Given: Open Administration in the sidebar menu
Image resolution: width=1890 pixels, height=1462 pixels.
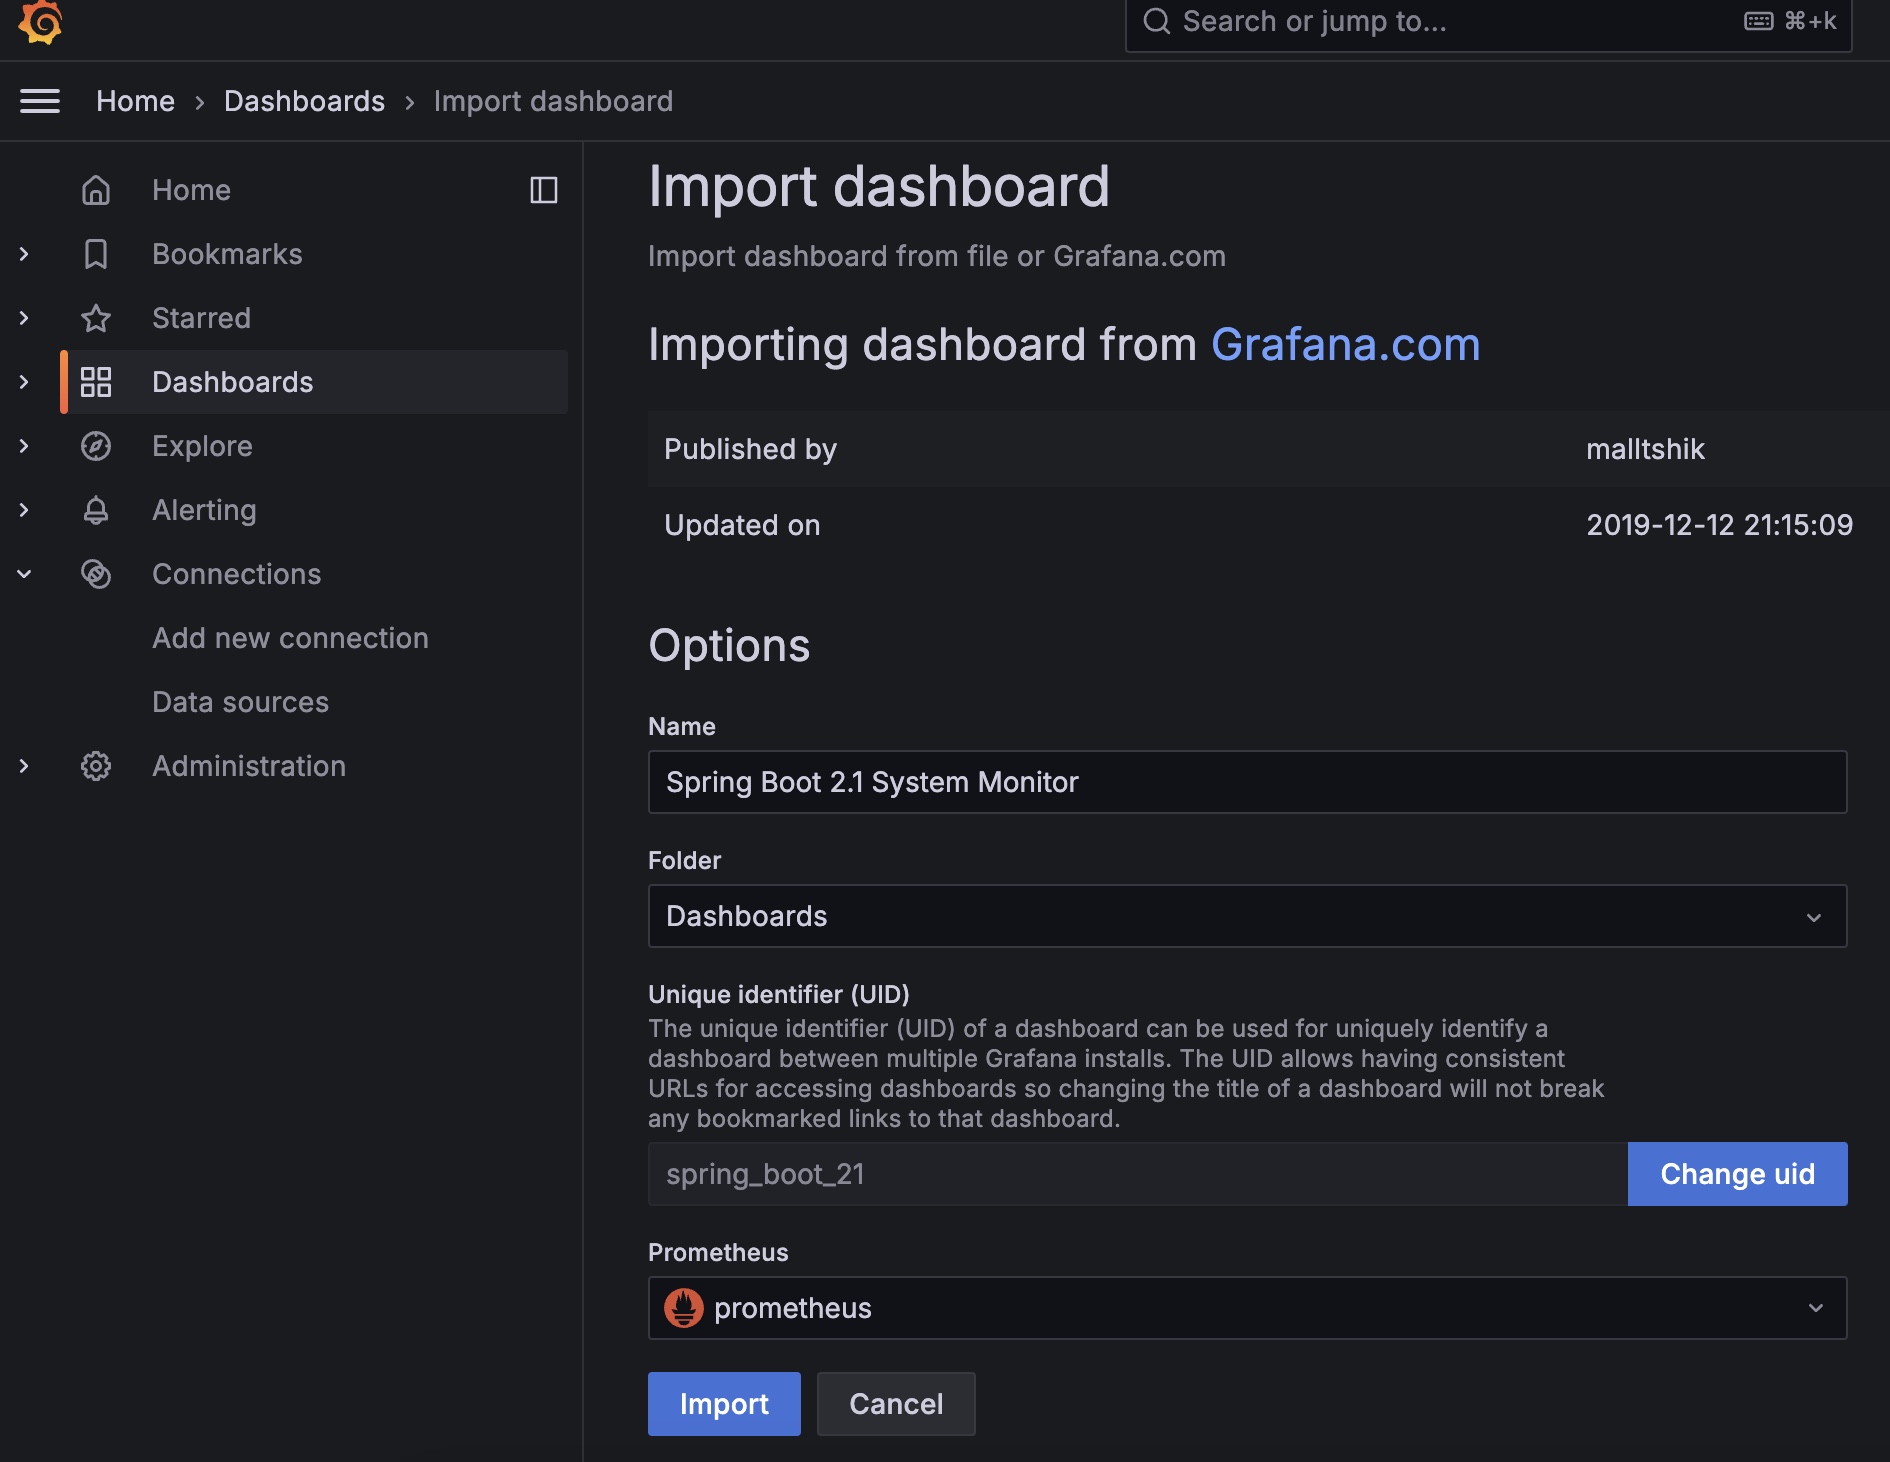Looking at the screenshot, I should tap(249, 766).
